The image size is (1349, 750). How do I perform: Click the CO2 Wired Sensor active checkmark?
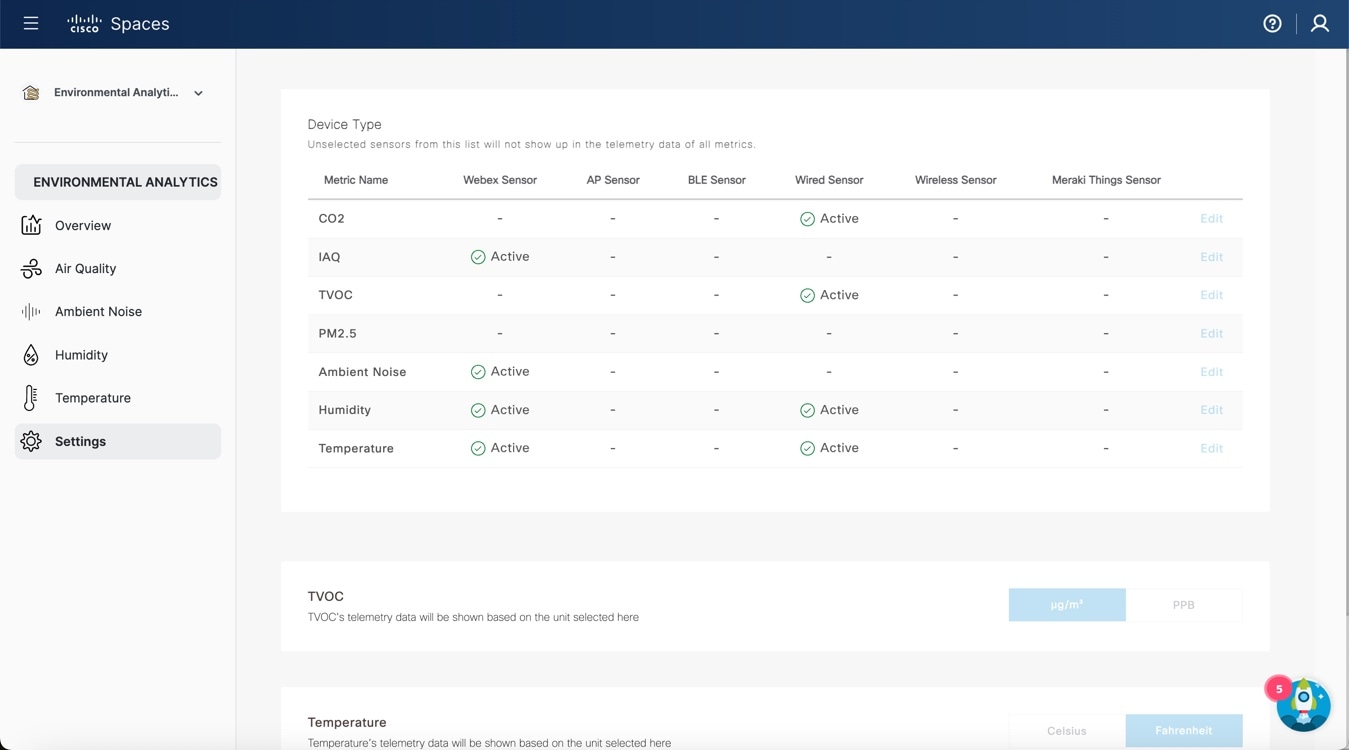pyautogui.click(x=807, y=219)
